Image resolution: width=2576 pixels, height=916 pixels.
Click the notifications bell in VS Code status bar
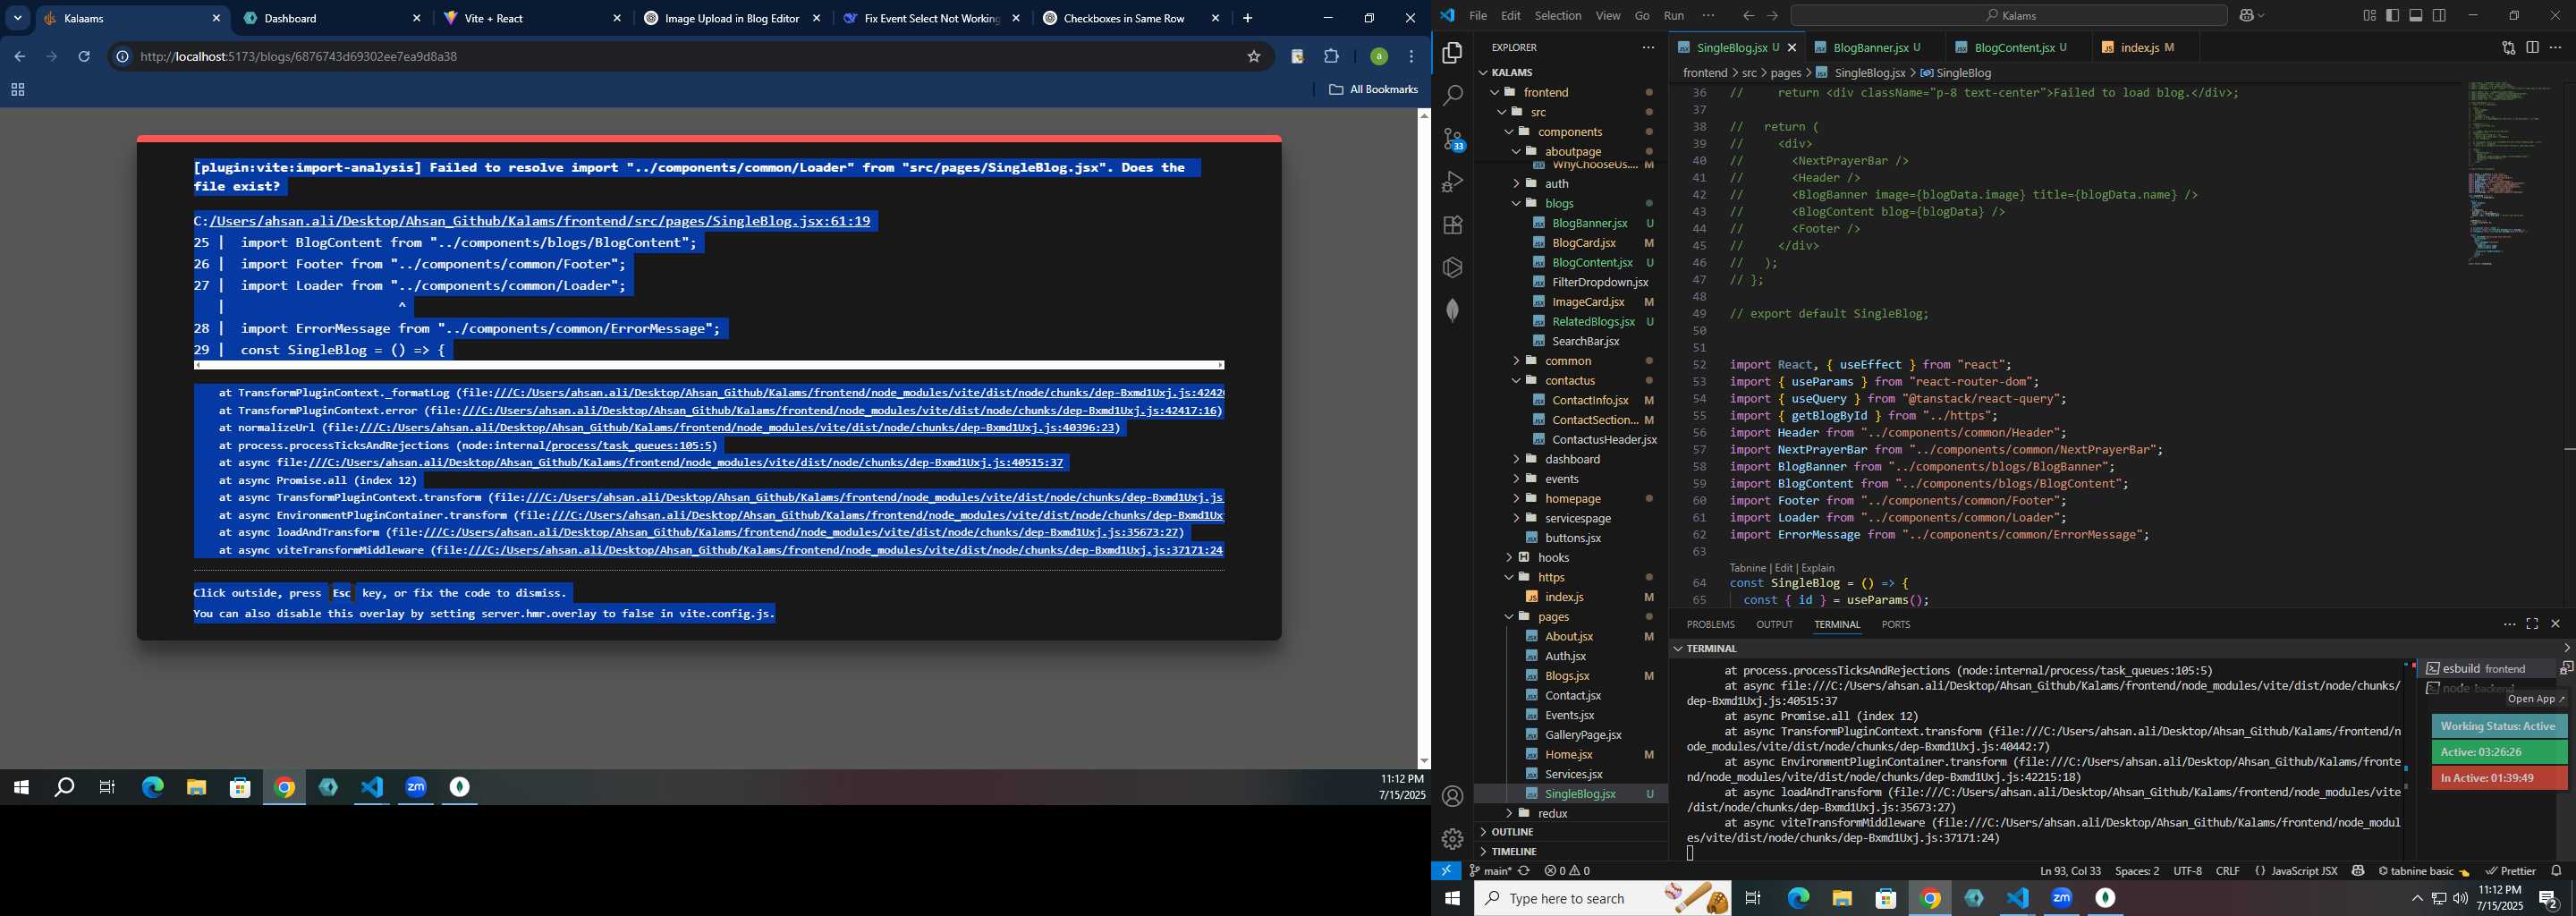(2557, 871)
